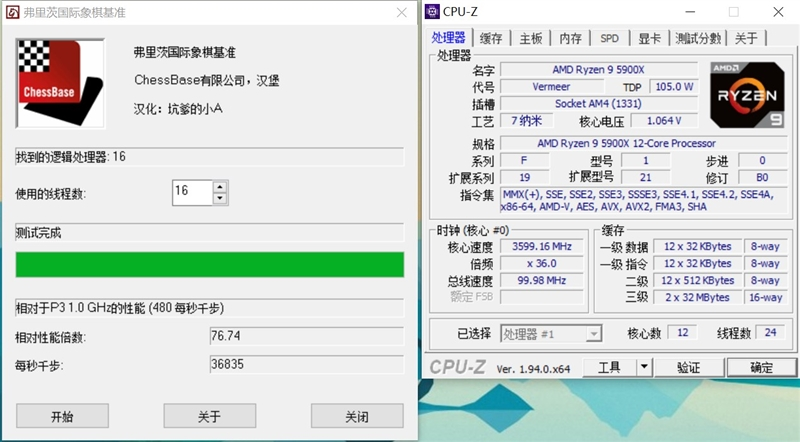Click the multiplier x 36.0 value
This screenshot has width=800, height=442.
pos(542,263)
